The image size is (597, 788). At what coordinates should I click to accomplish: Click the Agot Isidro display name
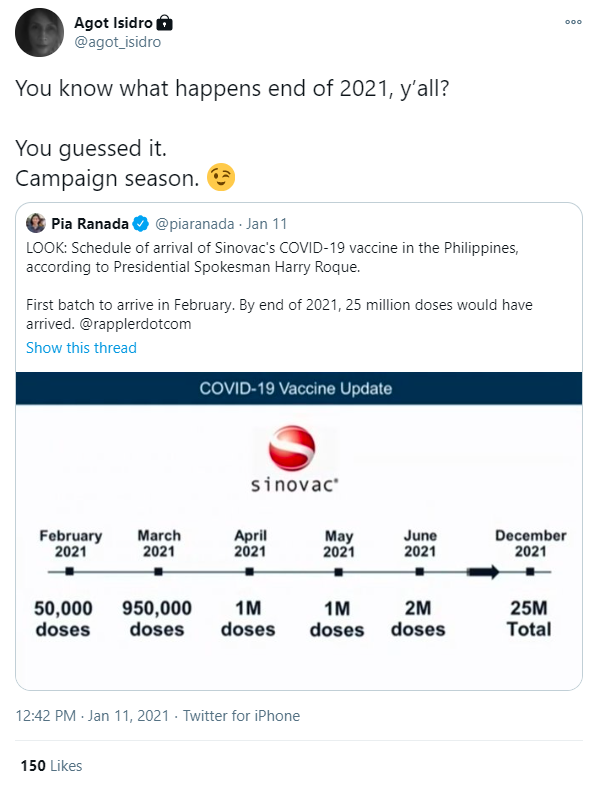pyautogui.click(x=113, y=23)
